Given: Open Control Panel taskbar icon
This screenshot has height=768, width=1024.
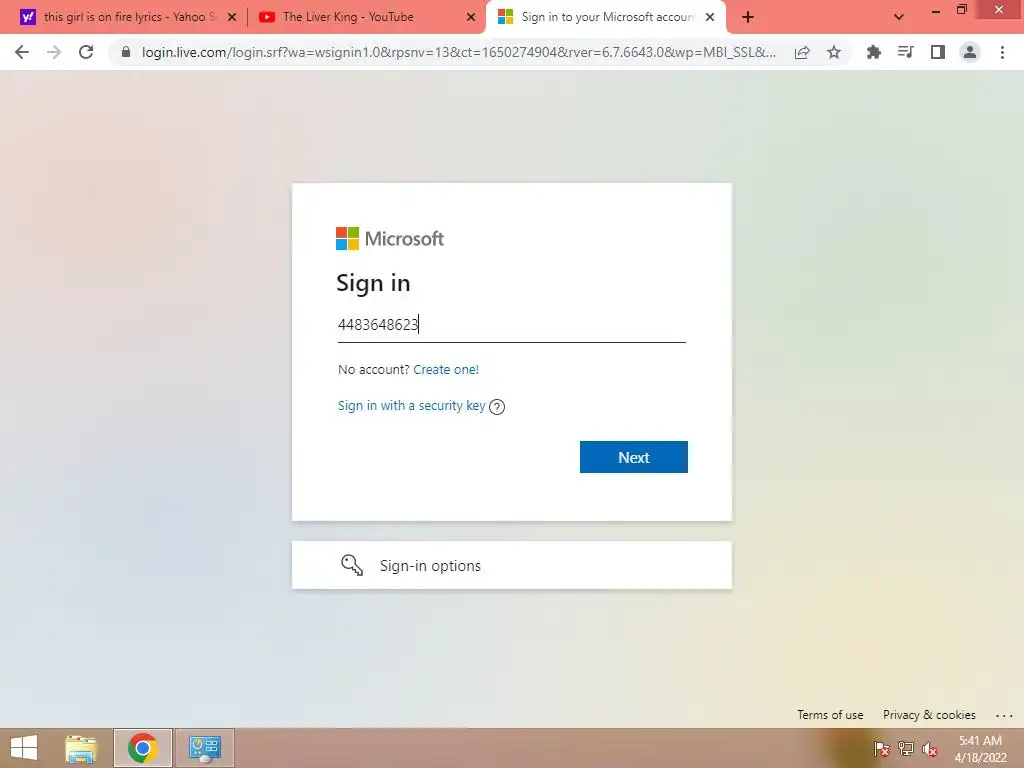Looking at the screenshot, I should pos(204,748).
